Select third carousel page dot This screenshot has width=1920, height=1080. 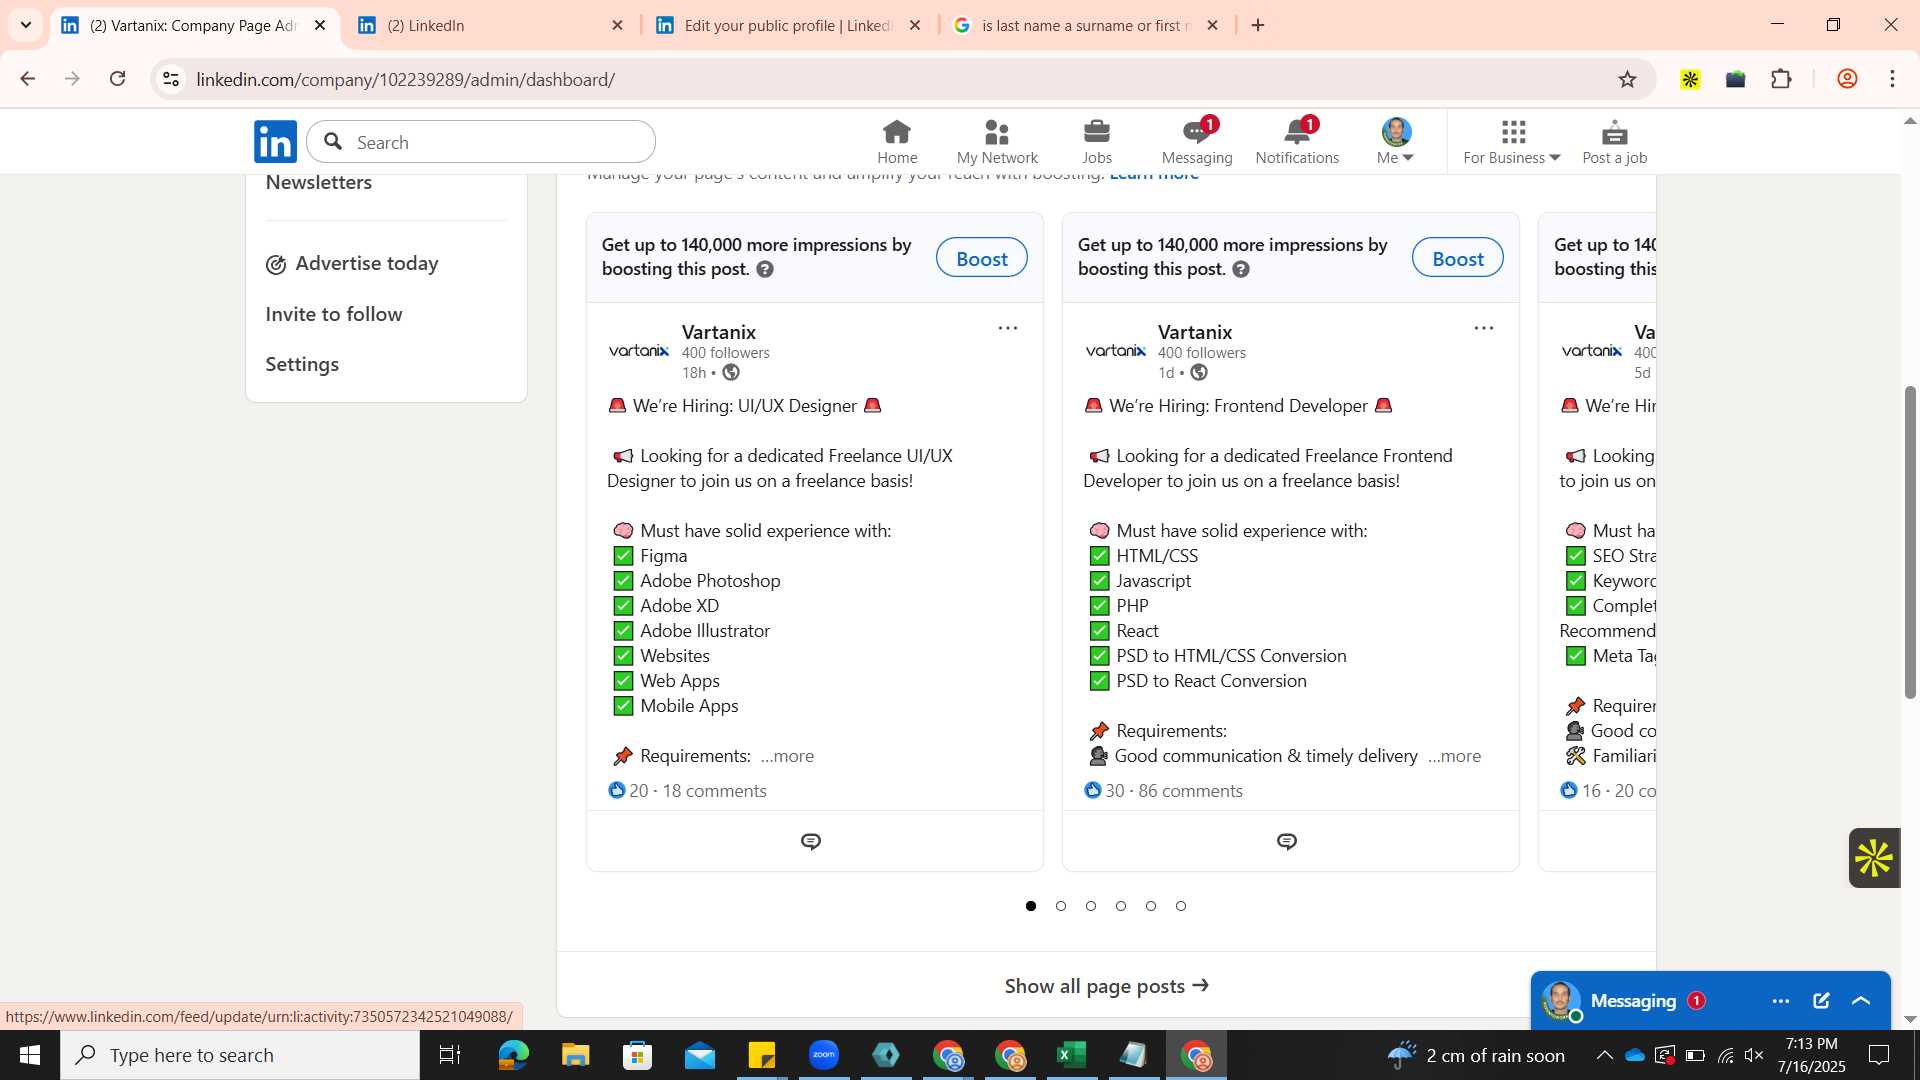tap(1091, 906)
